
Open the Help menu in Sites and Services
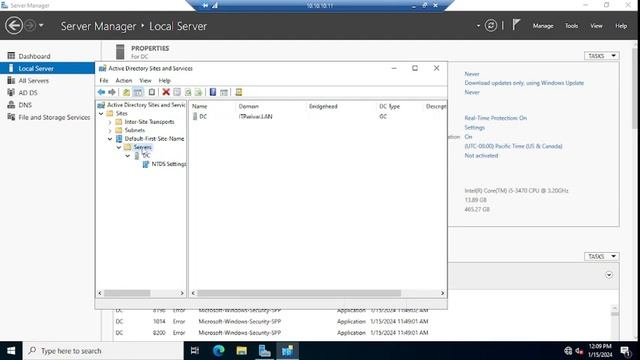(164, 80)
